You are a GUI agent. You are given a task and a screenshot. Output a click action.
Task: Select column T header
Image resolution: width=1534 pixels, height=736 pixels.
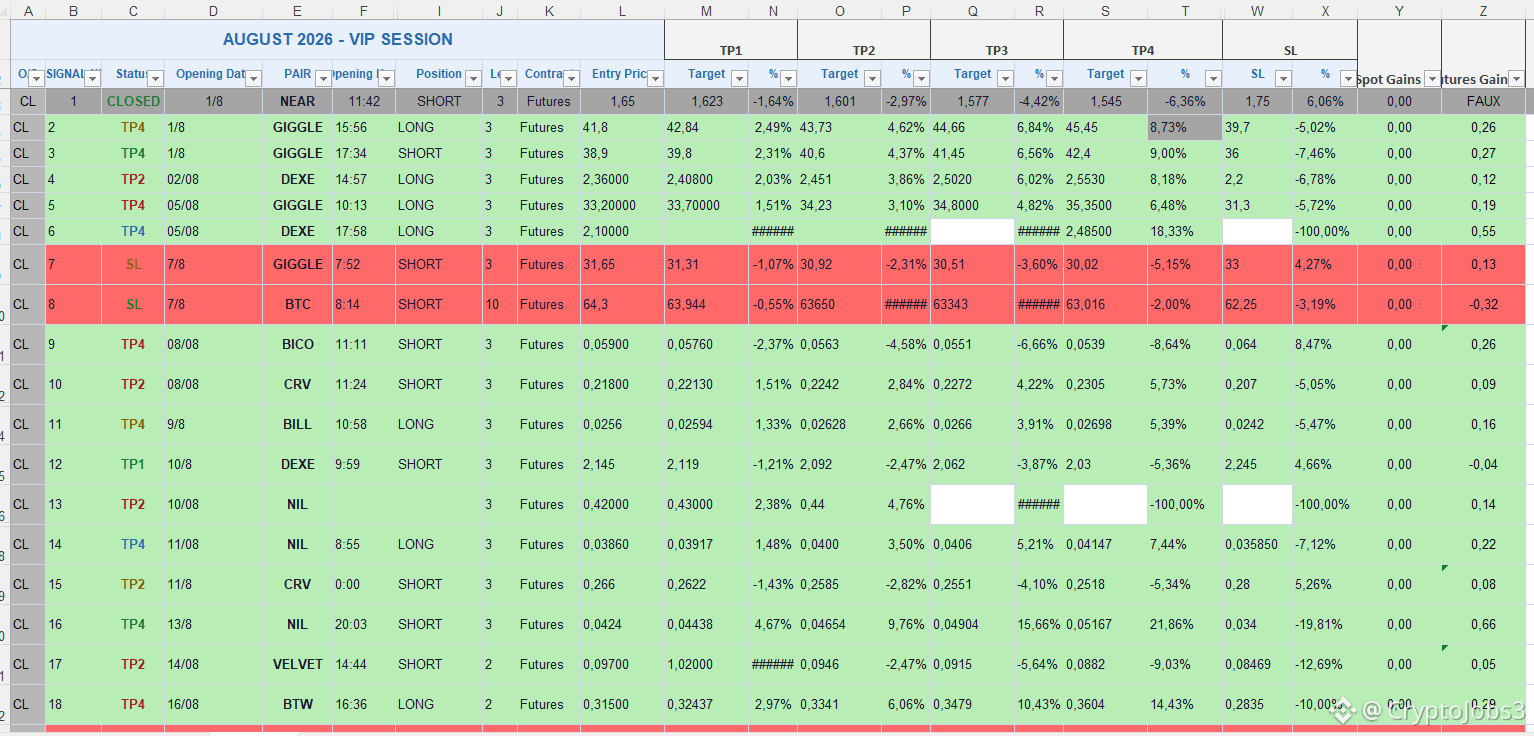pyautogui.click(x=1185, y=10)
